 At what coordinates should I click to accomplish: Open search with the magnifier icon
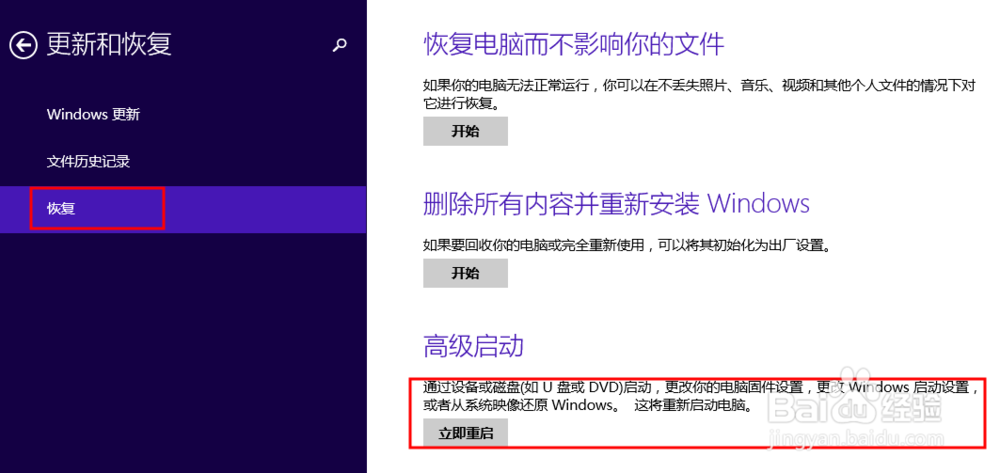[x=340, y=45]
